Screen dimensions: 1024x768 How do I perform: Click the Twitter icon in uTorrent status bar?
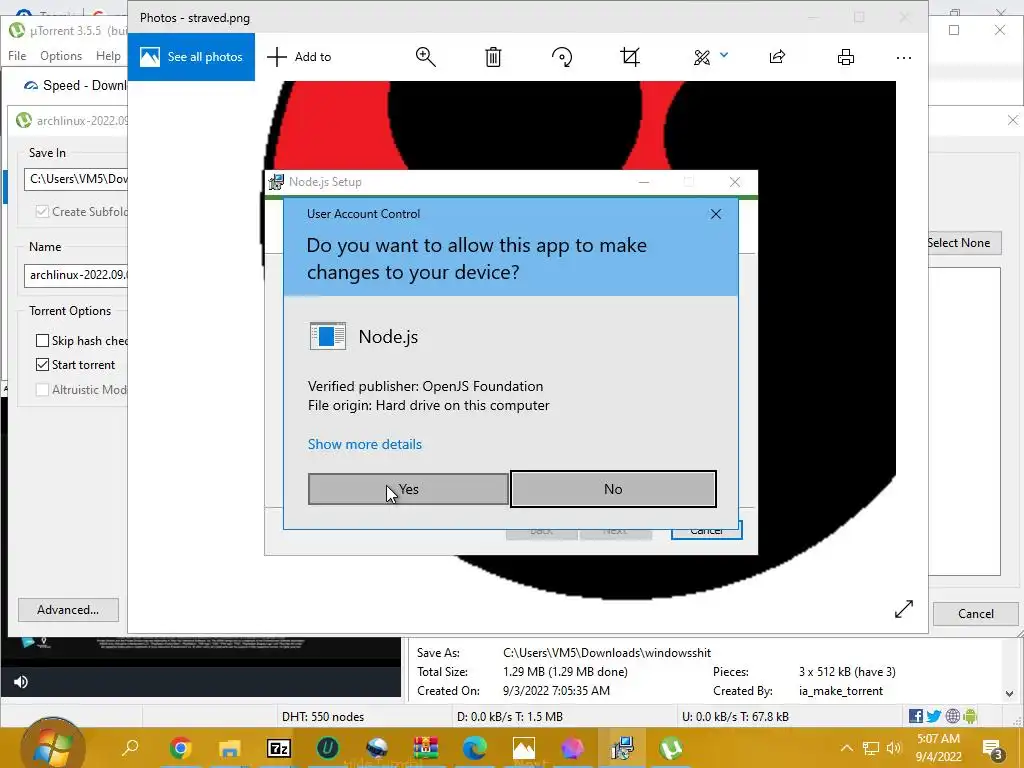pyautogui.click(x=934, y=716)
